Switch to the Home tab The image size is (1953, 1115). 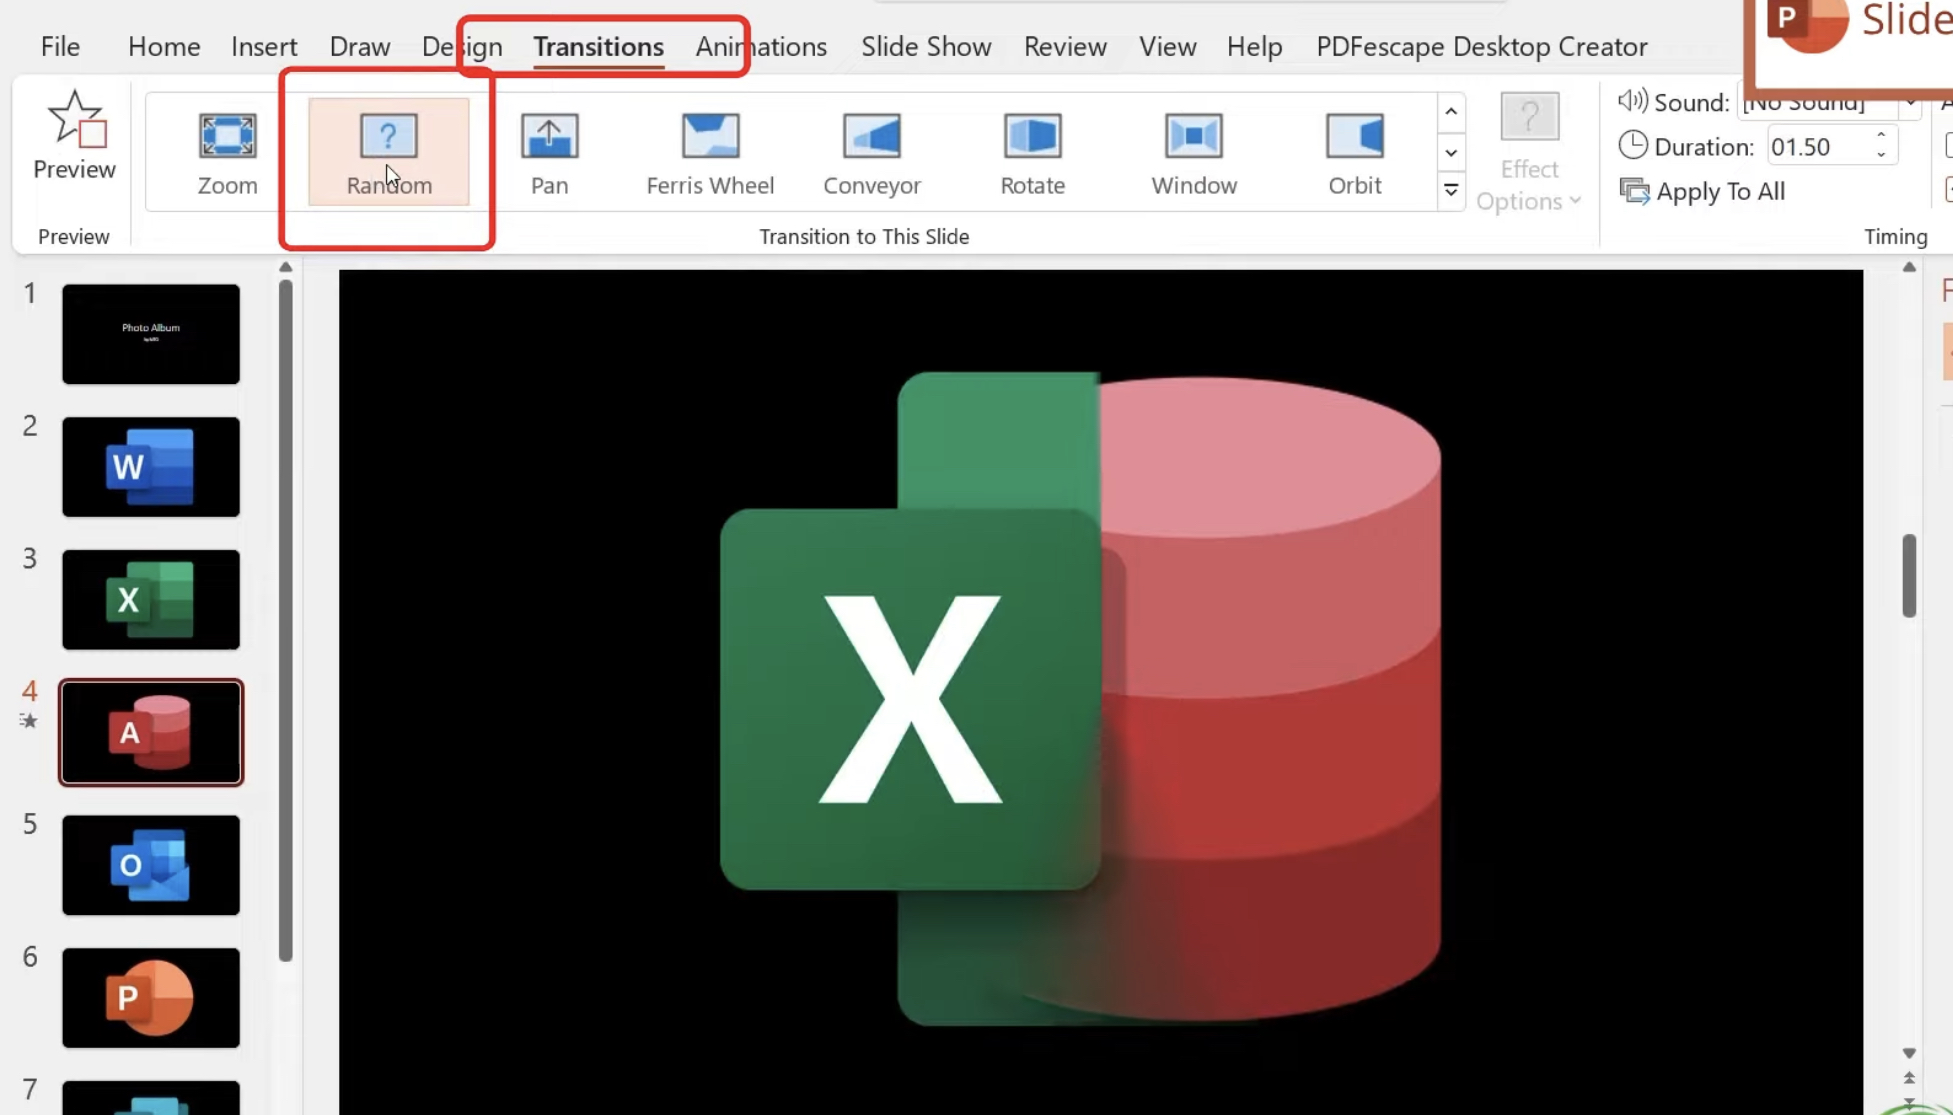click(164, 47)
